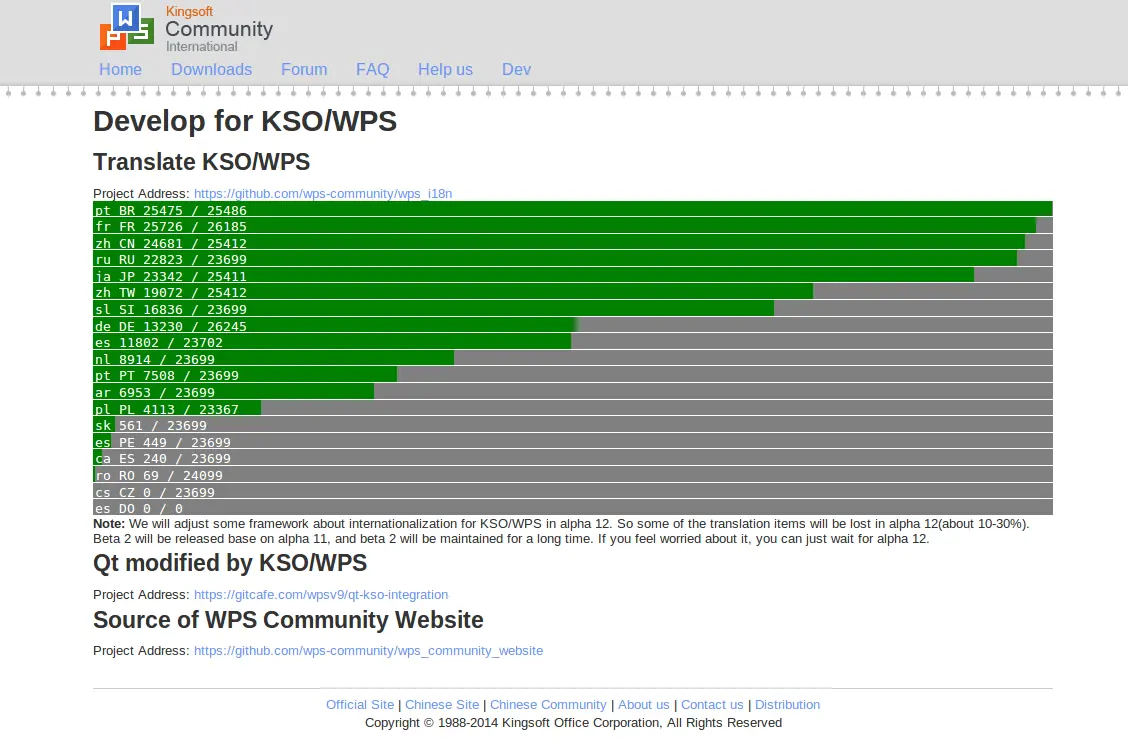Click the Copyright 1988-2014 Kingsoft footer text
1128x755 pixels.
[573, 723]
